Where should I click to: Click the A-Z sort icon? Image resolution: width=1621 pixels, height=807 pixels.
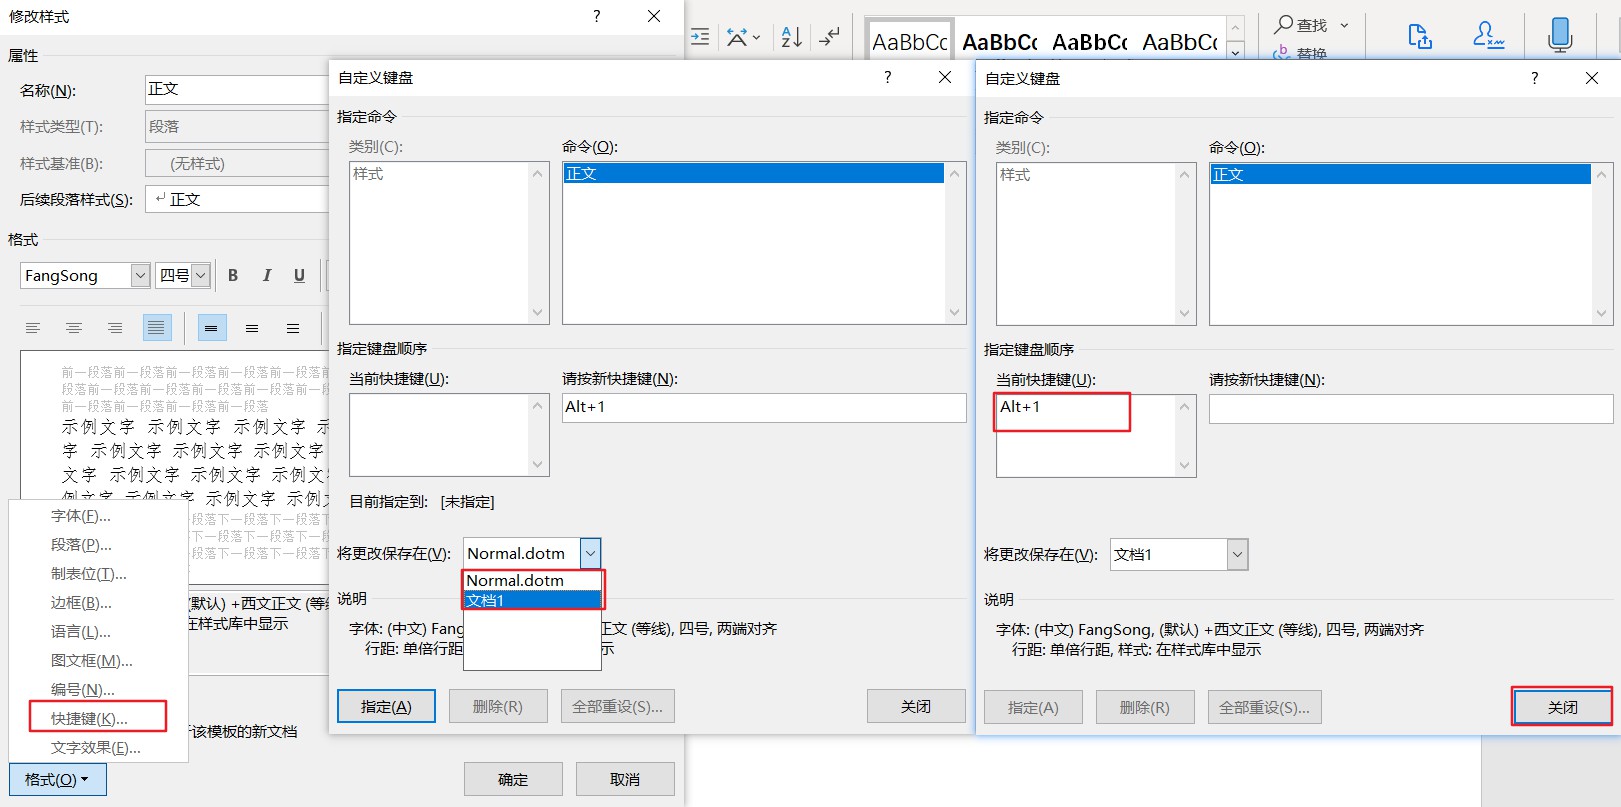pyautogui.click(x=791, y=37)
